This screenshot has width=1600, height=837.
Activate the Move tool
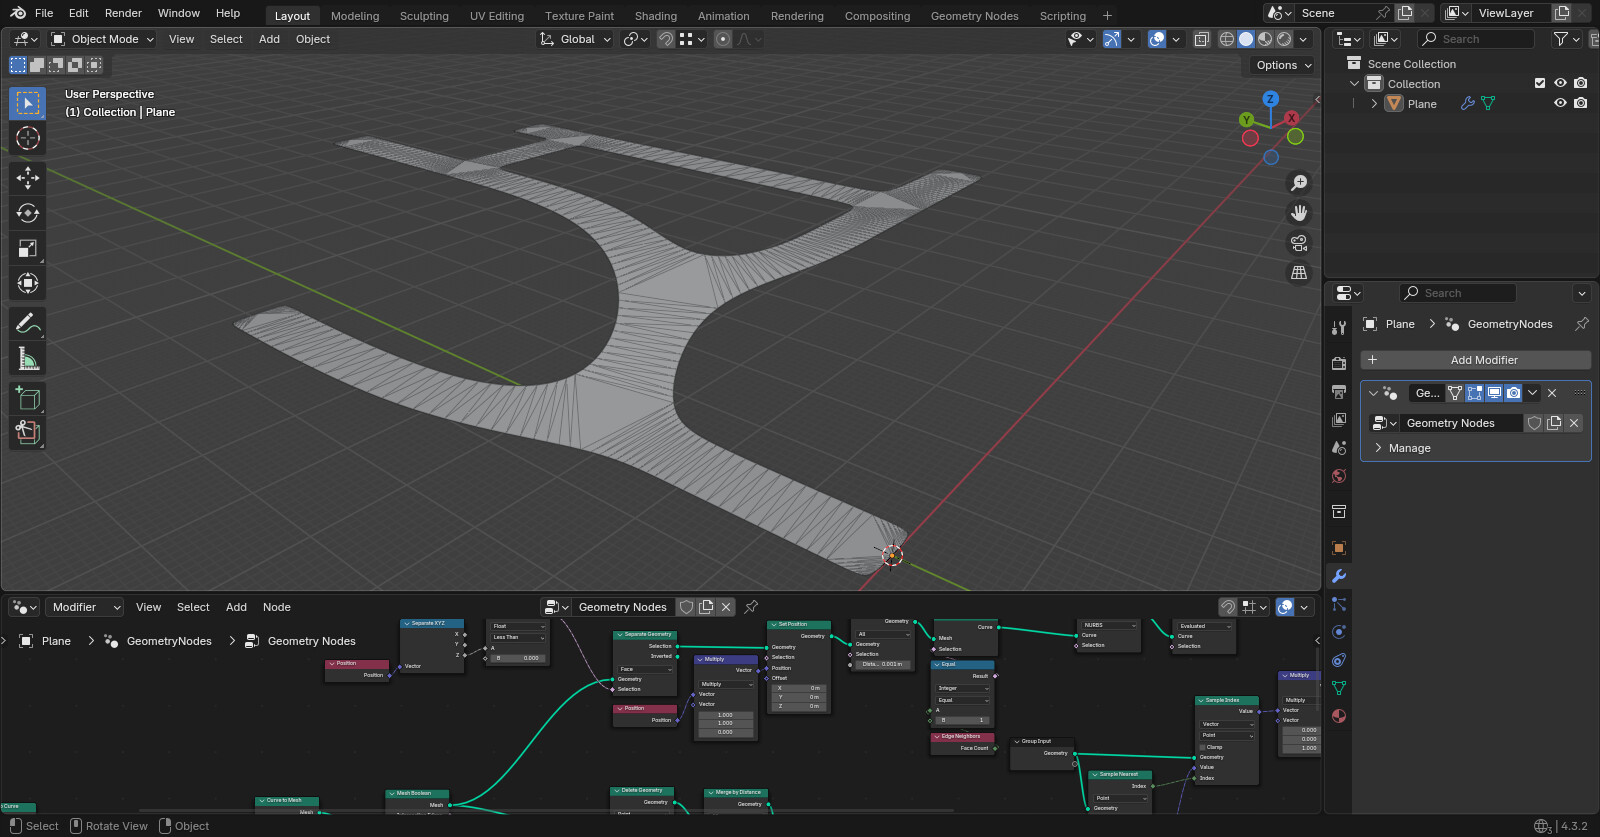tap(28, 178)
